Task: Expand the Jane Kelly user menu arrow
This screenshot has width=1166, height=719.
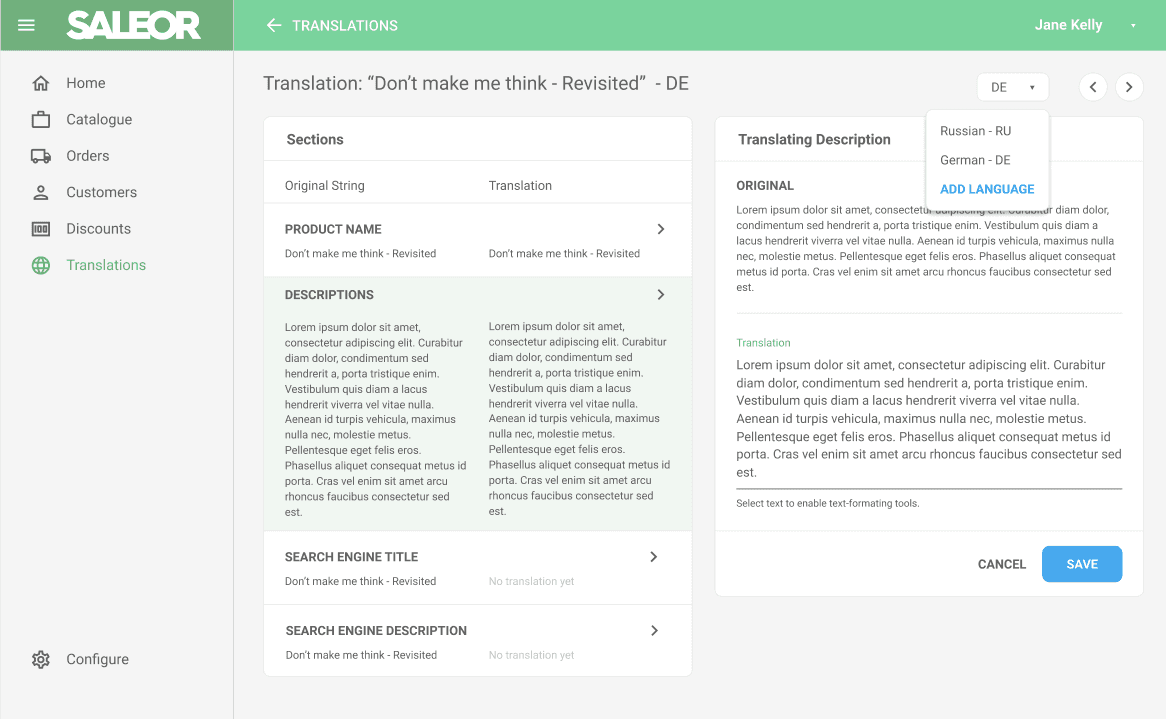Action: tap(1133, 25)
